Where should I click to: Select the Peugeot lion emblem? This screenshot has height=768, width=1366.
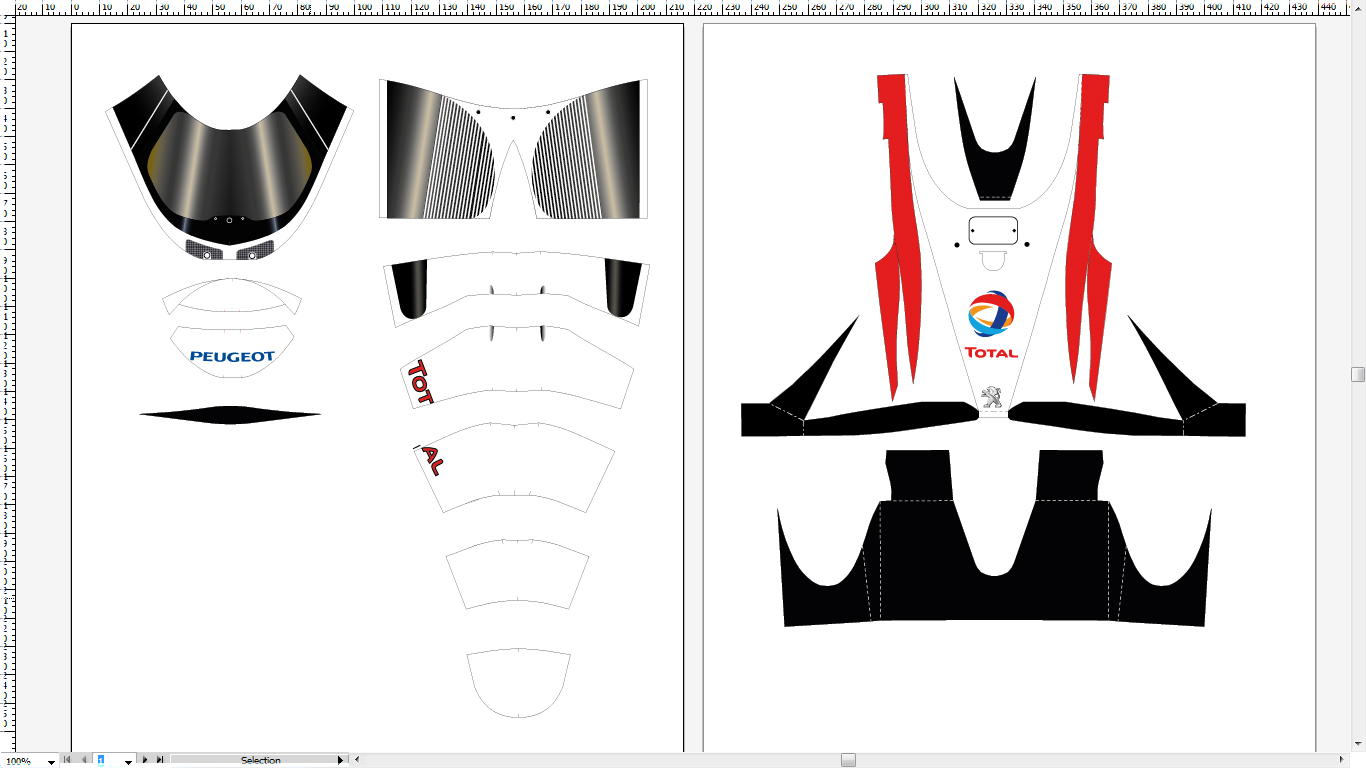pyautogui.click(x=992, y=397)
